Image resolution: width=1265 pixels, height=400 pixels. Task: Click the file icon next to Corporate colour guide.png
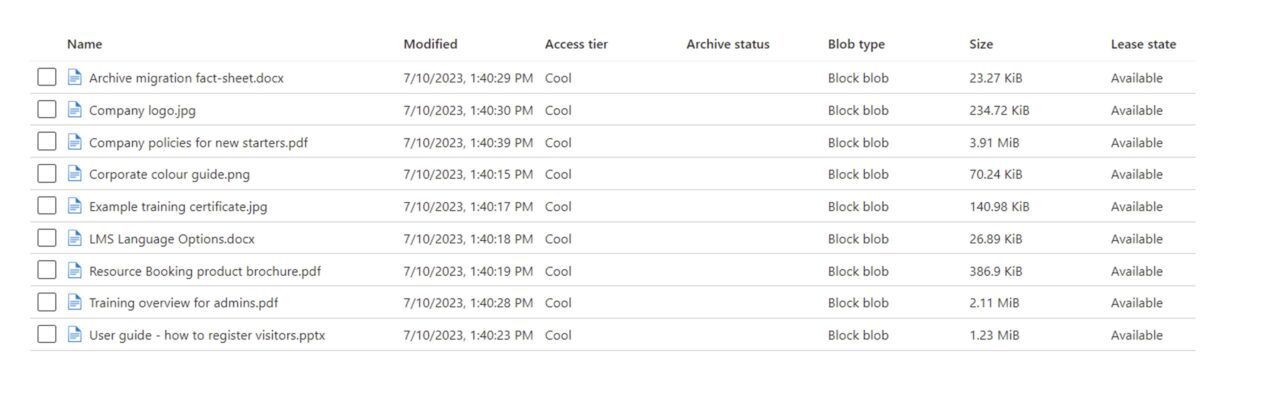[74, 174]
